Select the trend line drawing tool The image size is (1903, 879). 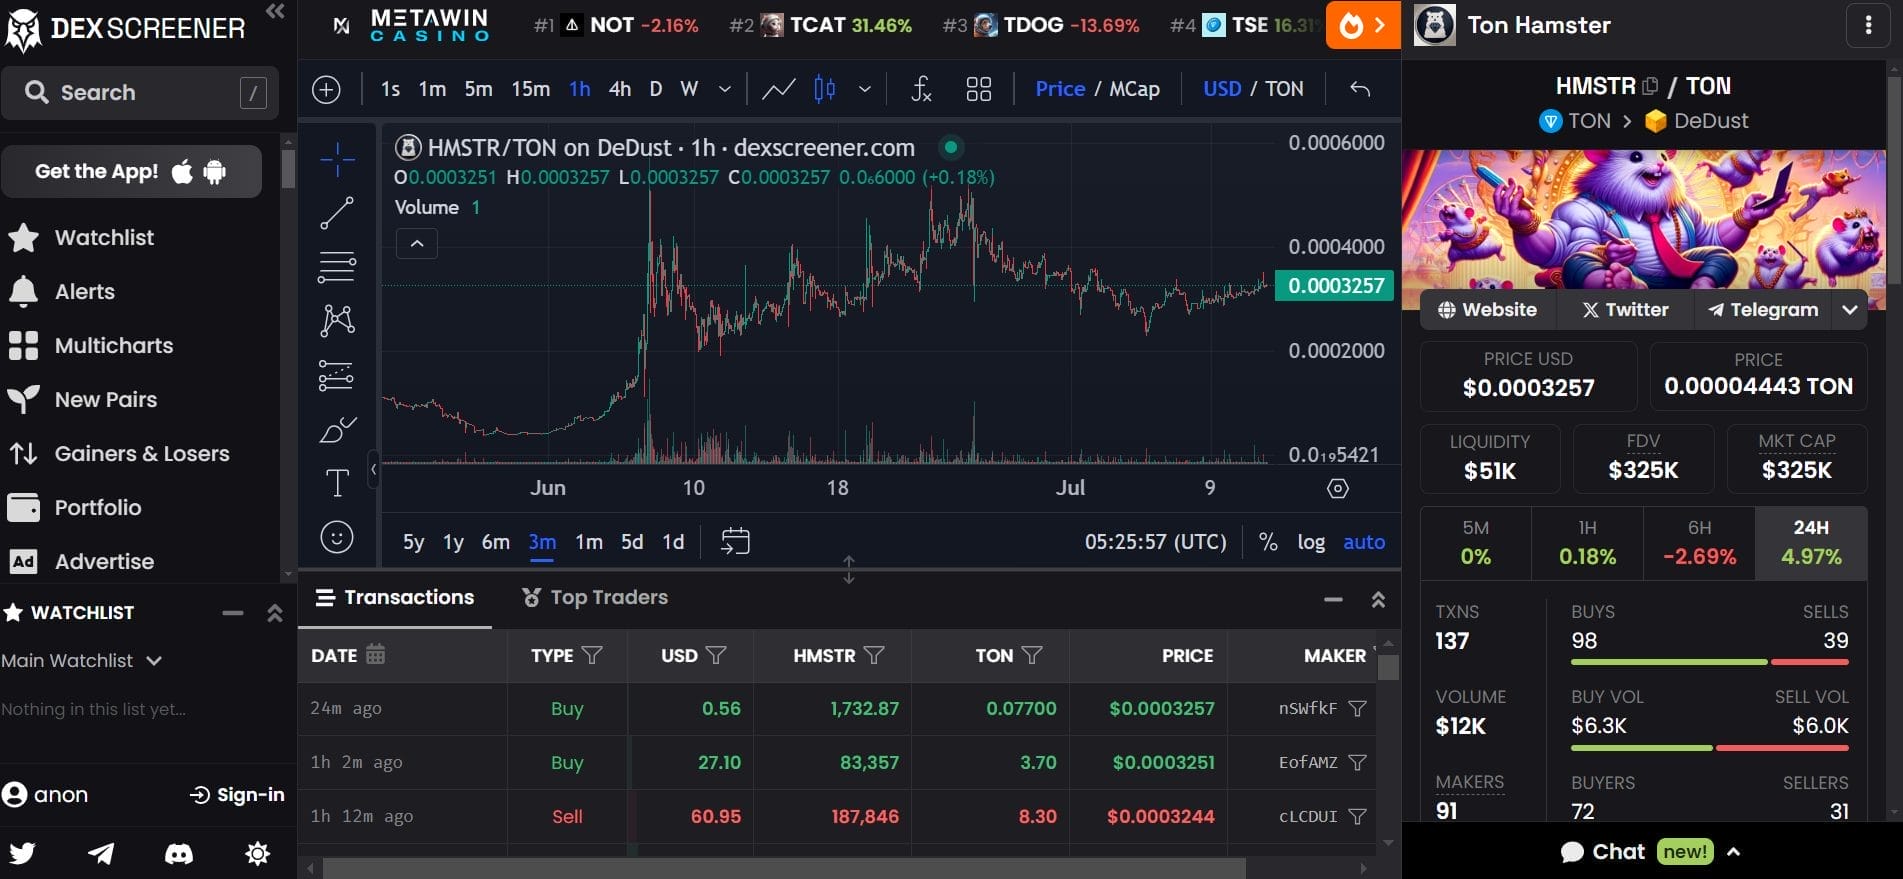click(337, 212)
